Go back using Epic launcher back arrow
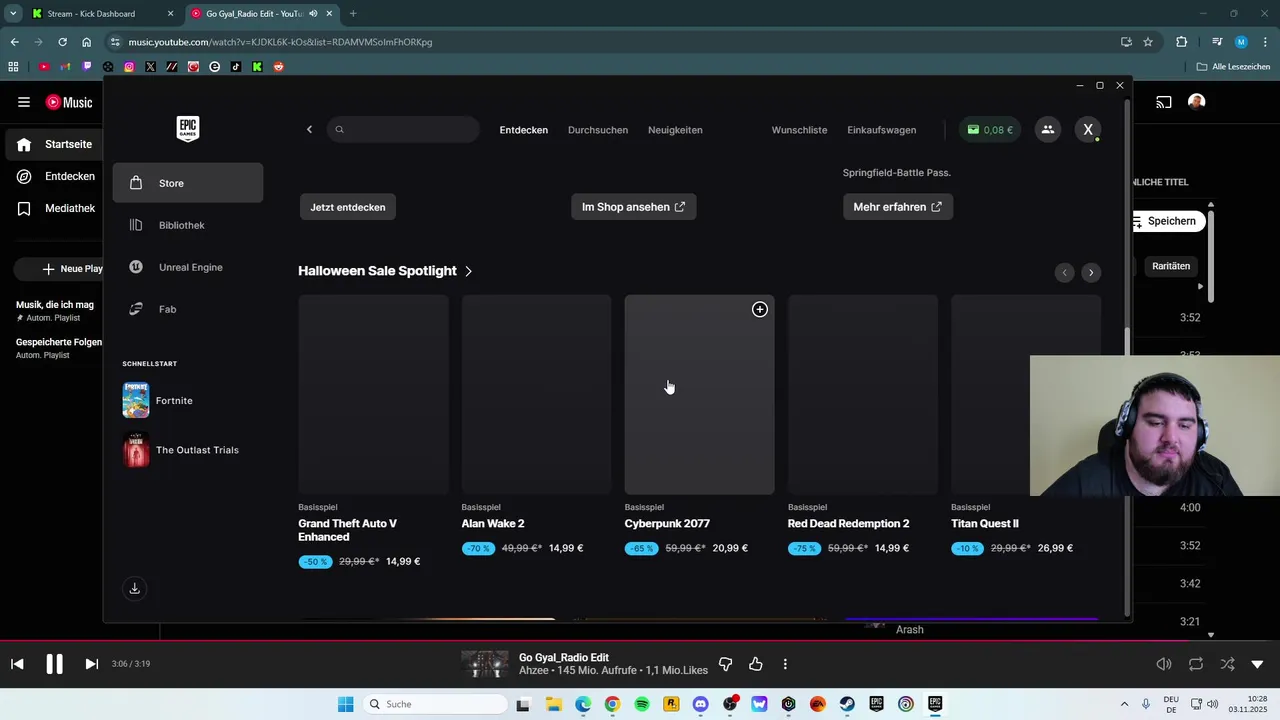The width and height of the screenshot is (1280, 720). coord(309,129)
